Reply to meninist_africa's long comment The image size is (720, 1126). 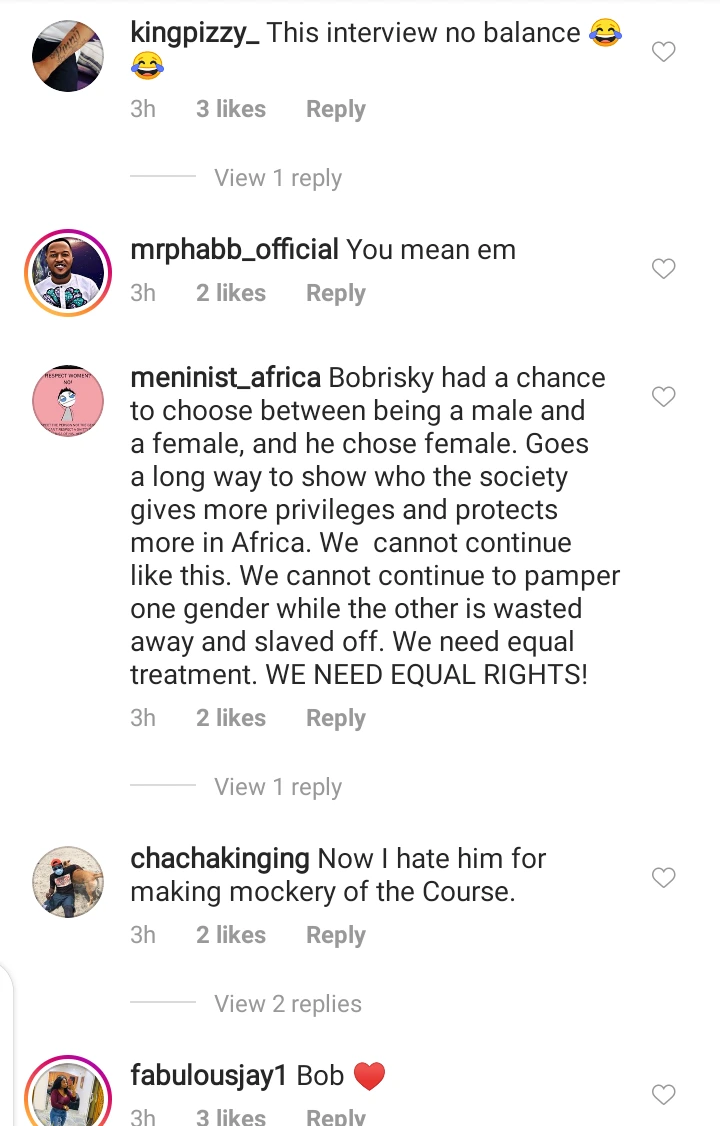point(335,718)
